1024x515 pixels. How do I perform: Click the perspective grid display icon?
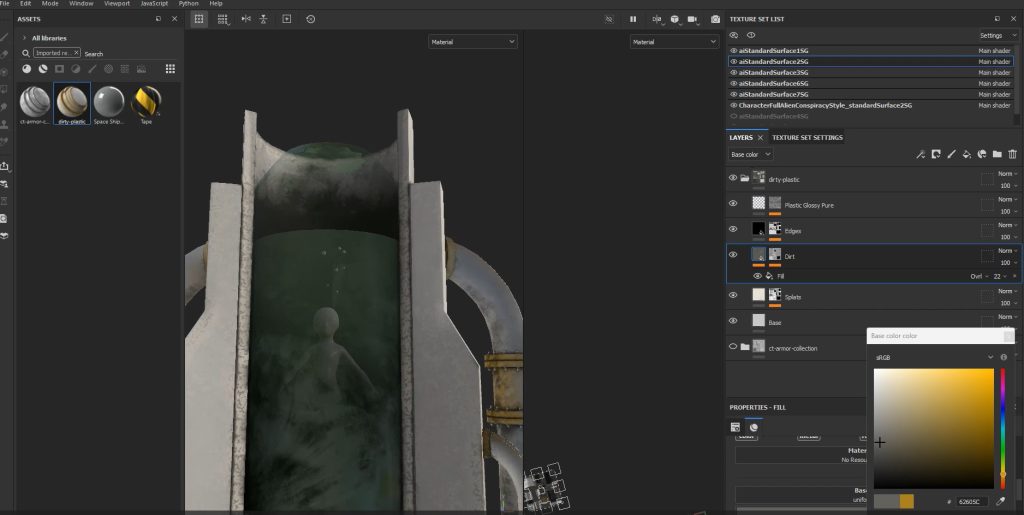pos(199,19)
